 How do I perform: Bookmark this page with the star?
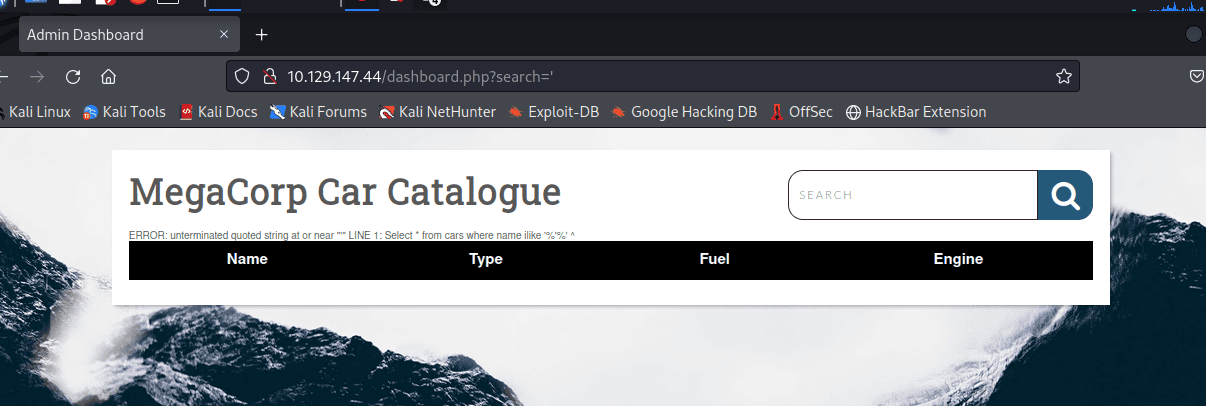pyautogui.click(x=1064, y=77)
